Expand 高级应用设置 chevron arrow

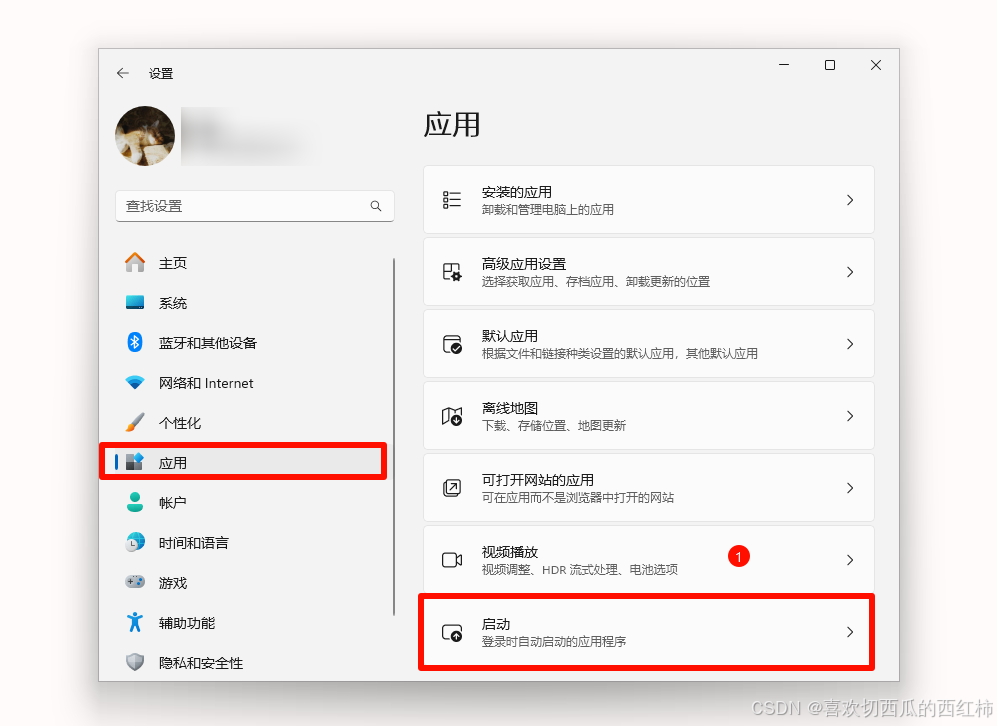pyautogui.click(x=850, y=271)
